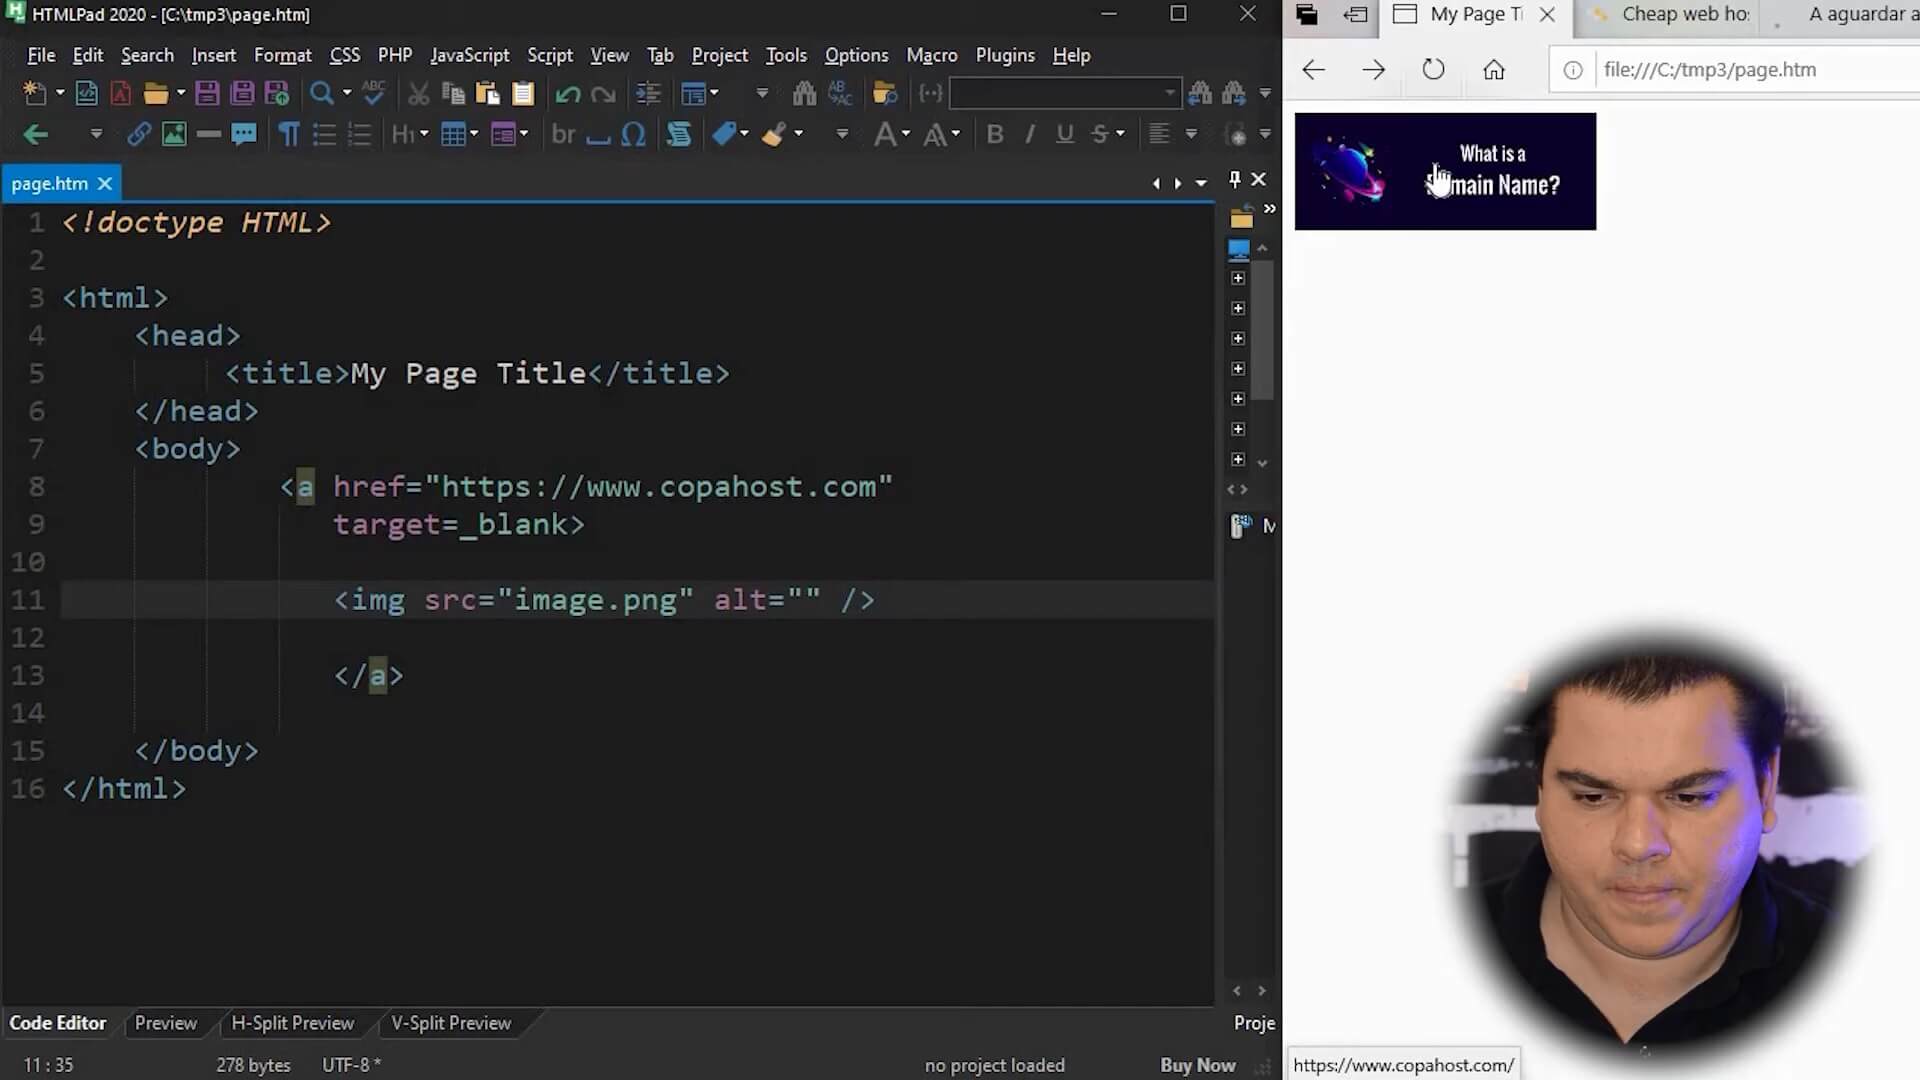This screenshot has width=1920, height=1080.
Task: Toggle Strikethrough formatting in HTMLPad toolbar
Action: [1100, 134]
